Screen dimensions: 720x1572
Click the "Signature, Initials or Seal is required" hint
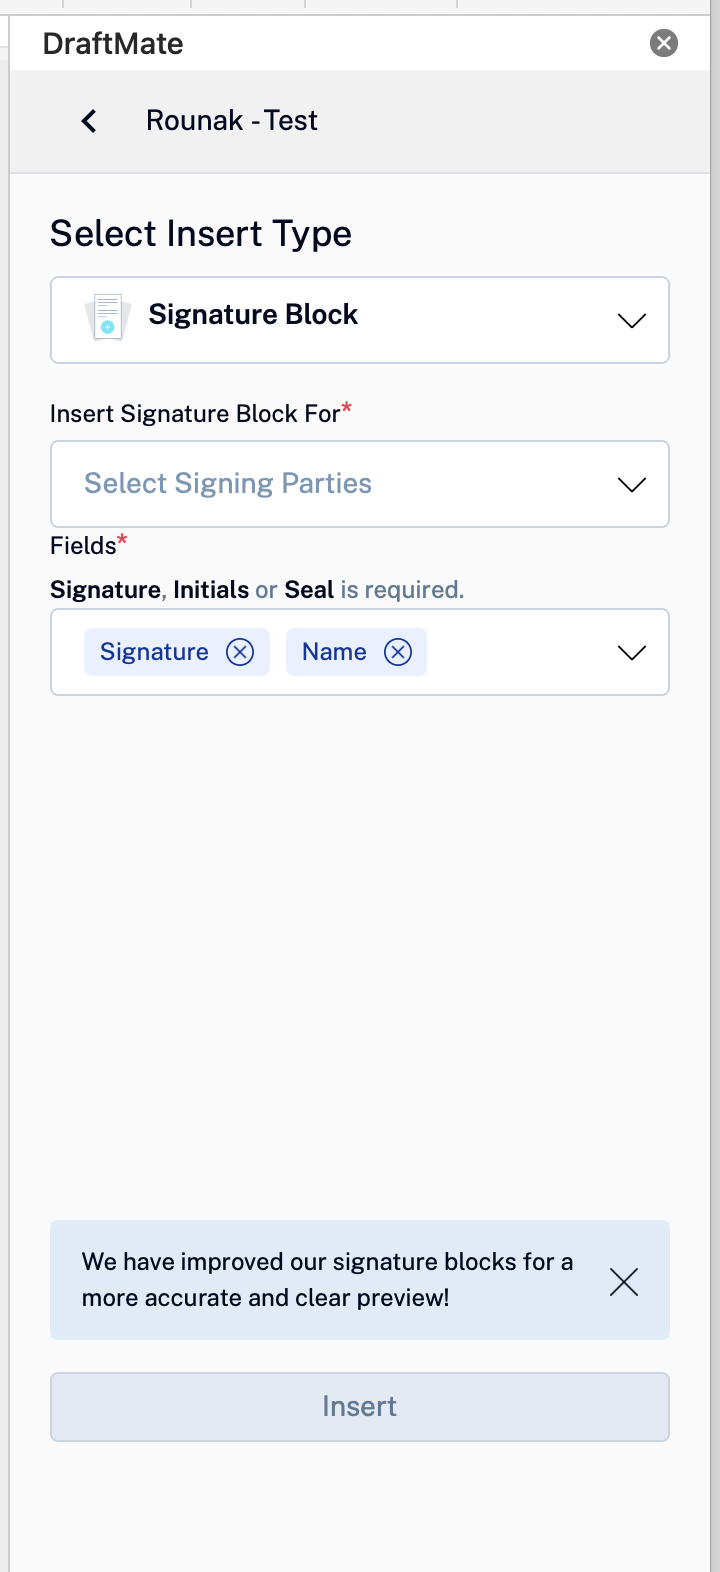point(257,590)
